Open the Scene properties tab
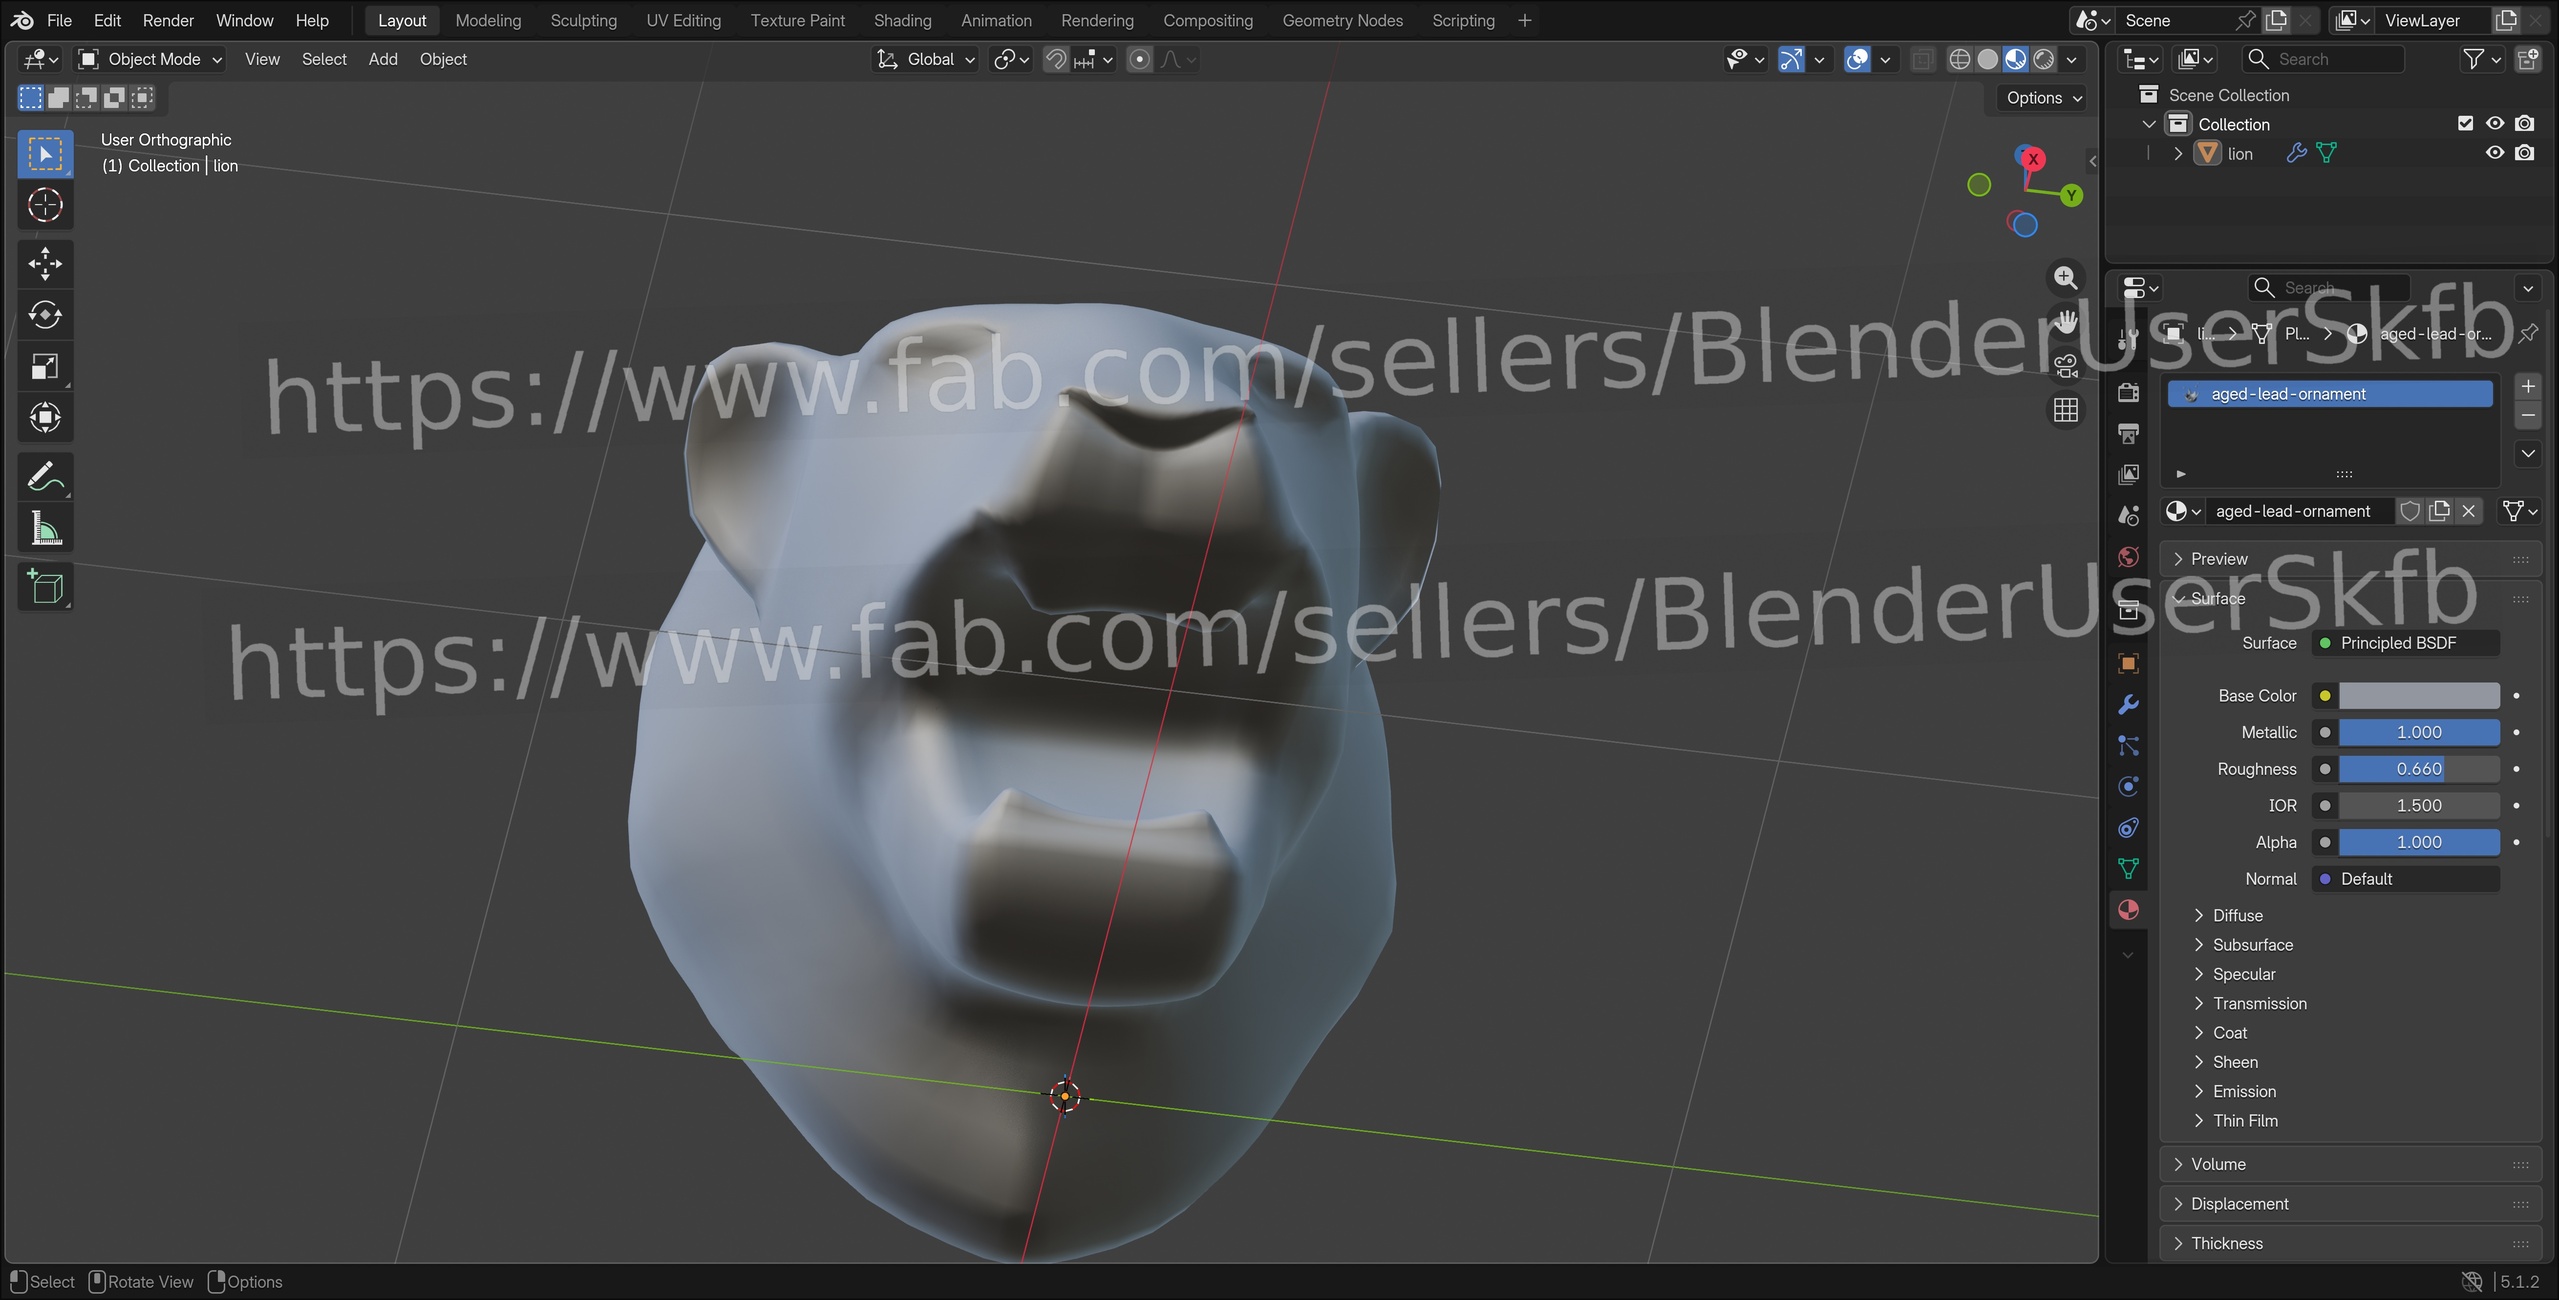Viewport: 2559px width, 1300px height. pyautogui.click(x=2128, y=515)
